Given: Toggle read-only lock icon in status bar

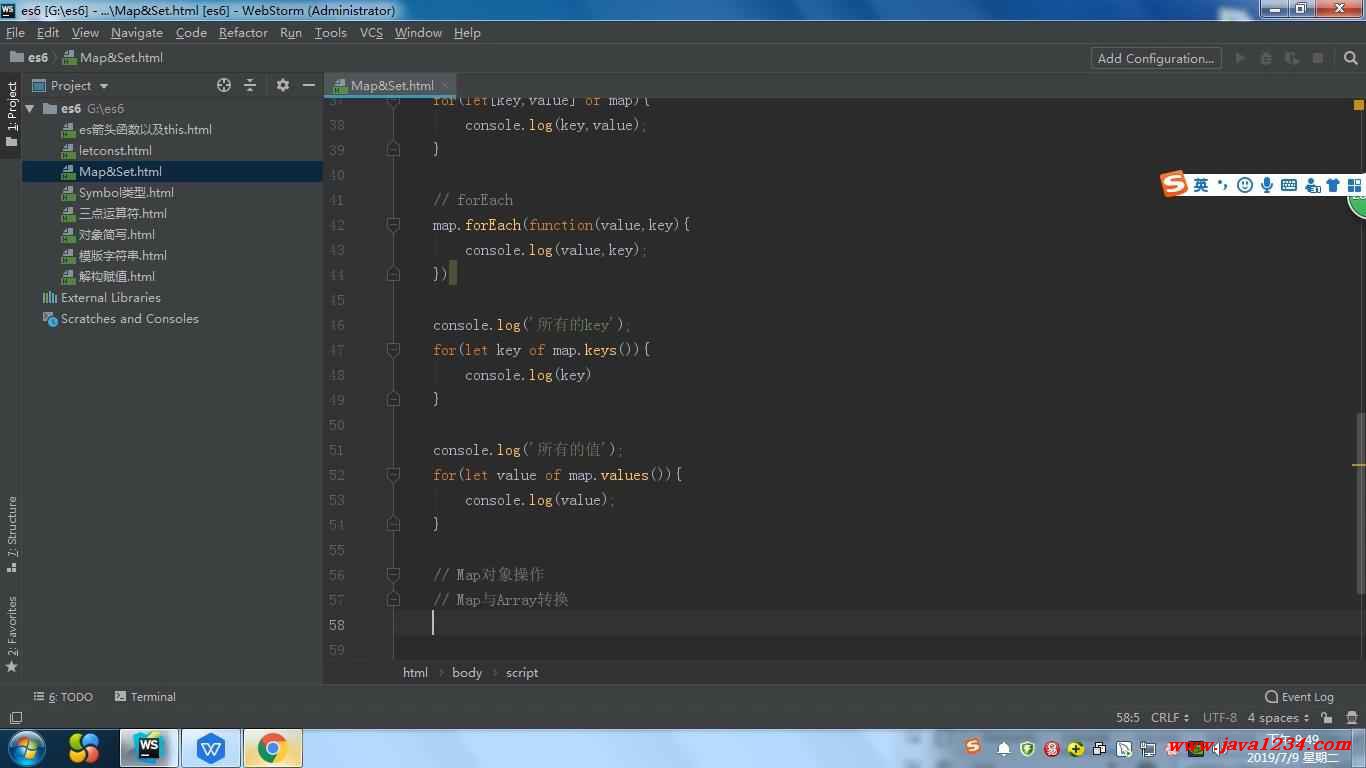Looking at the screenshot, I should [x=1326, y=718].
